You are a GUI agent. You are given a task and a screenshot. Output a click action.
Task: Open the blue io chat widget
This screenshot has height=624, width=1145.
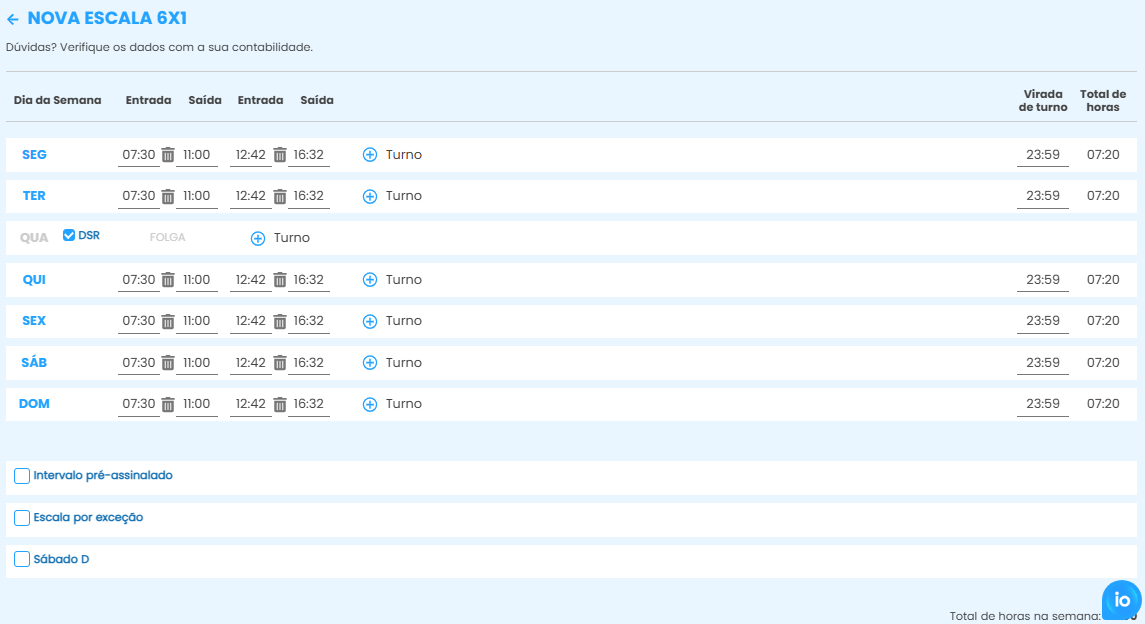[1121, 599]
